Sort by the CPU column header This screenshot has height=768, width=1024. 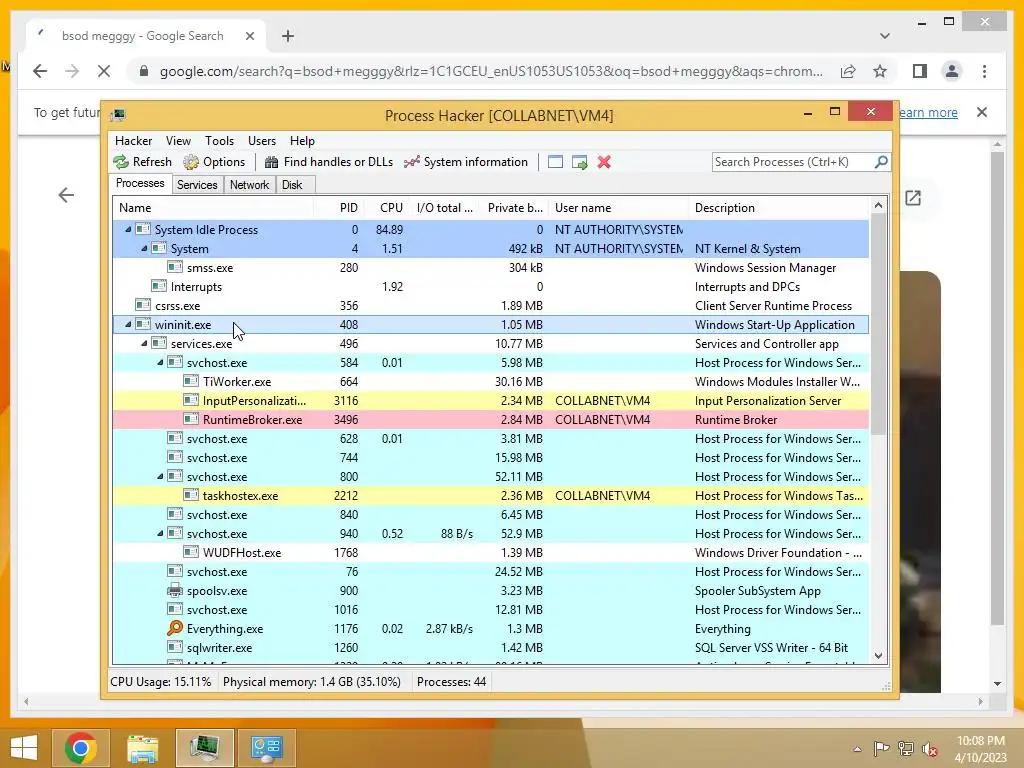[387, 208]
